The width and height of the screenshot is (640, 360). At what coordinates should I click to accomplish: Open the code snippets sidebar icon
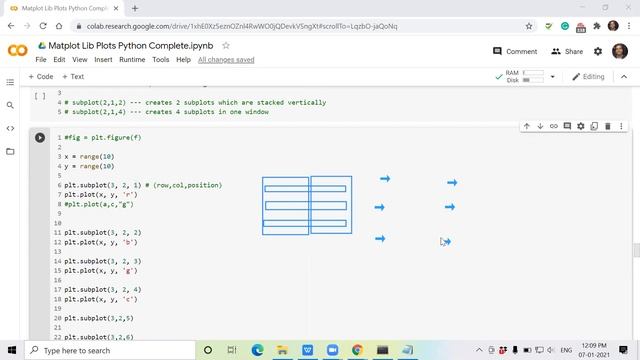point(10,128)
